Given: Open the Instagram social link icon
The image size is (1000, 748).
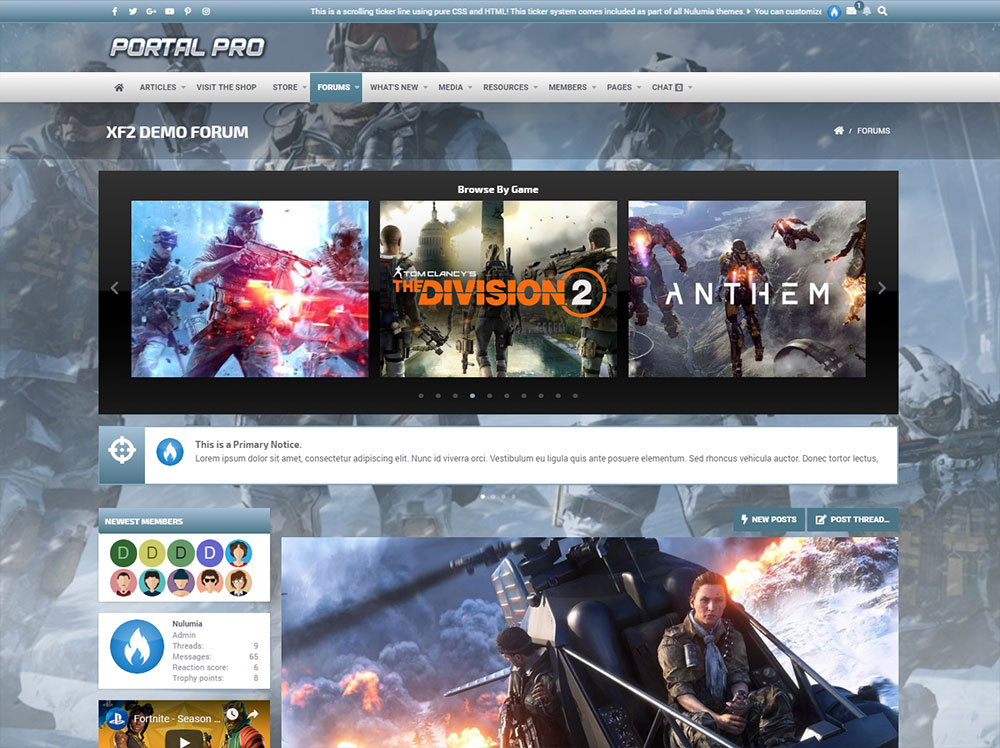Looking at the screenshot, I should (206, 11).
